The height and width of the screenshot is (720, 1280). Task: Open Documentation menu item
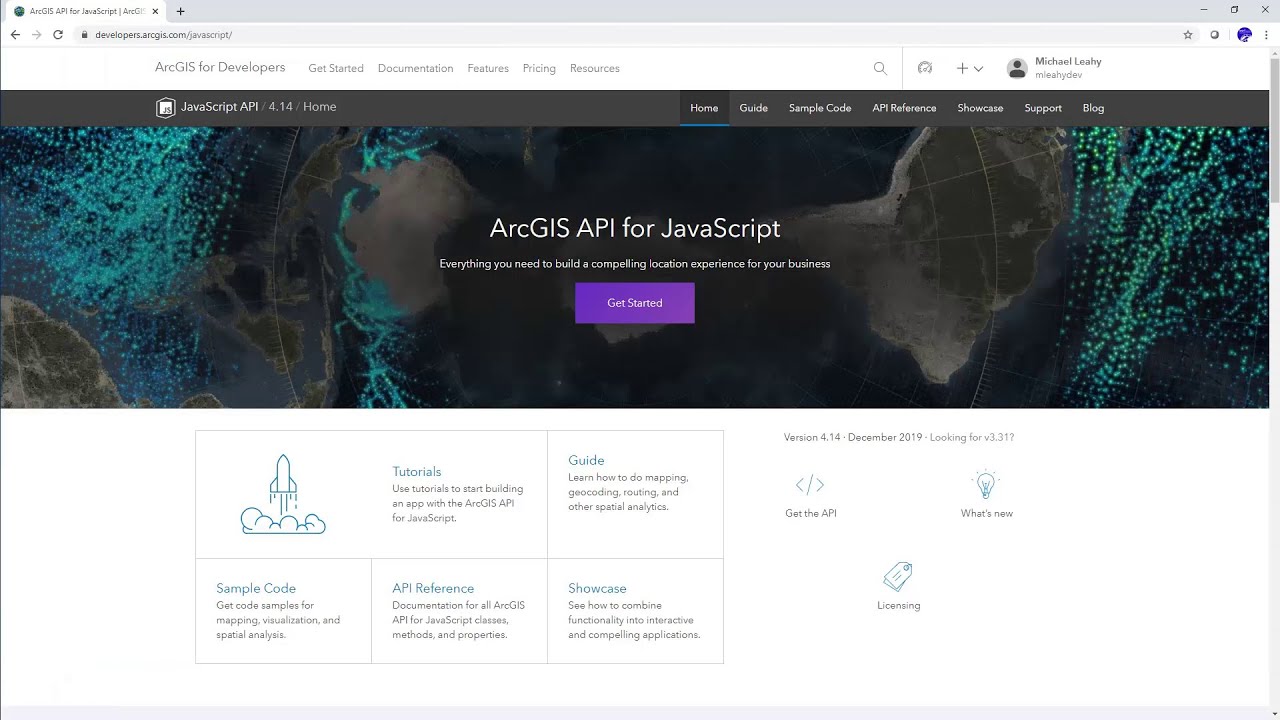click(415, 68)
